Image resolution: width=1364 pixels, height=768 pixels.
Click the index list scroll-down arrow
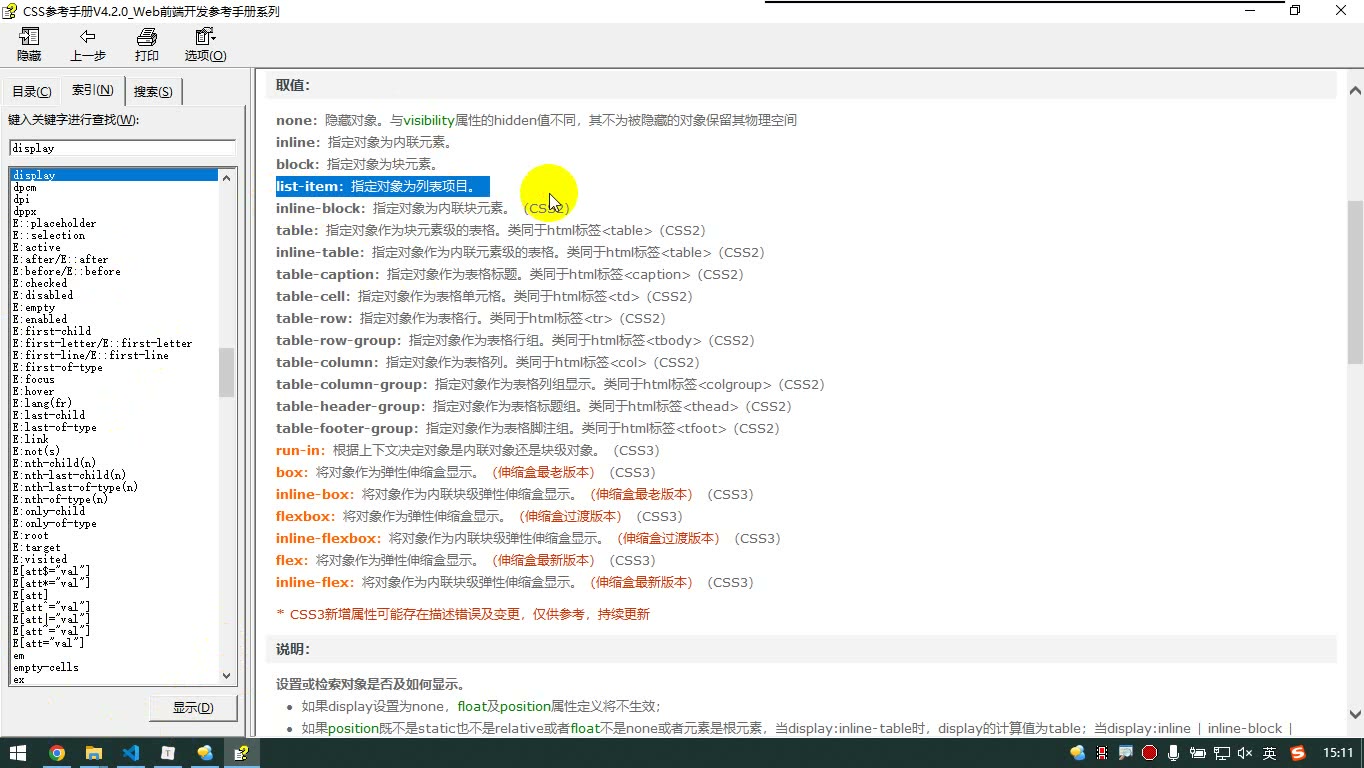(x=226, y=676)
